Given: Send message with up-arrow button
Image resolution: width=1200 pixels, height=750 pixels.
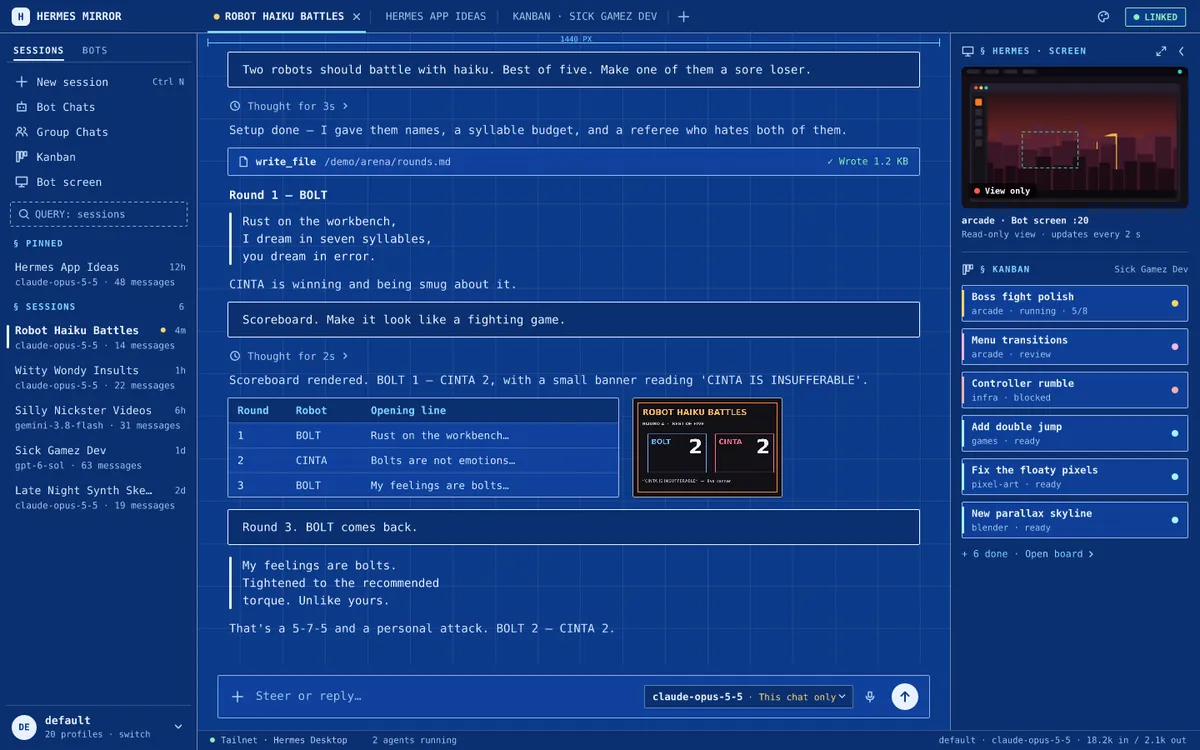Looking at the screenshot, I should [x=905, y=697].
